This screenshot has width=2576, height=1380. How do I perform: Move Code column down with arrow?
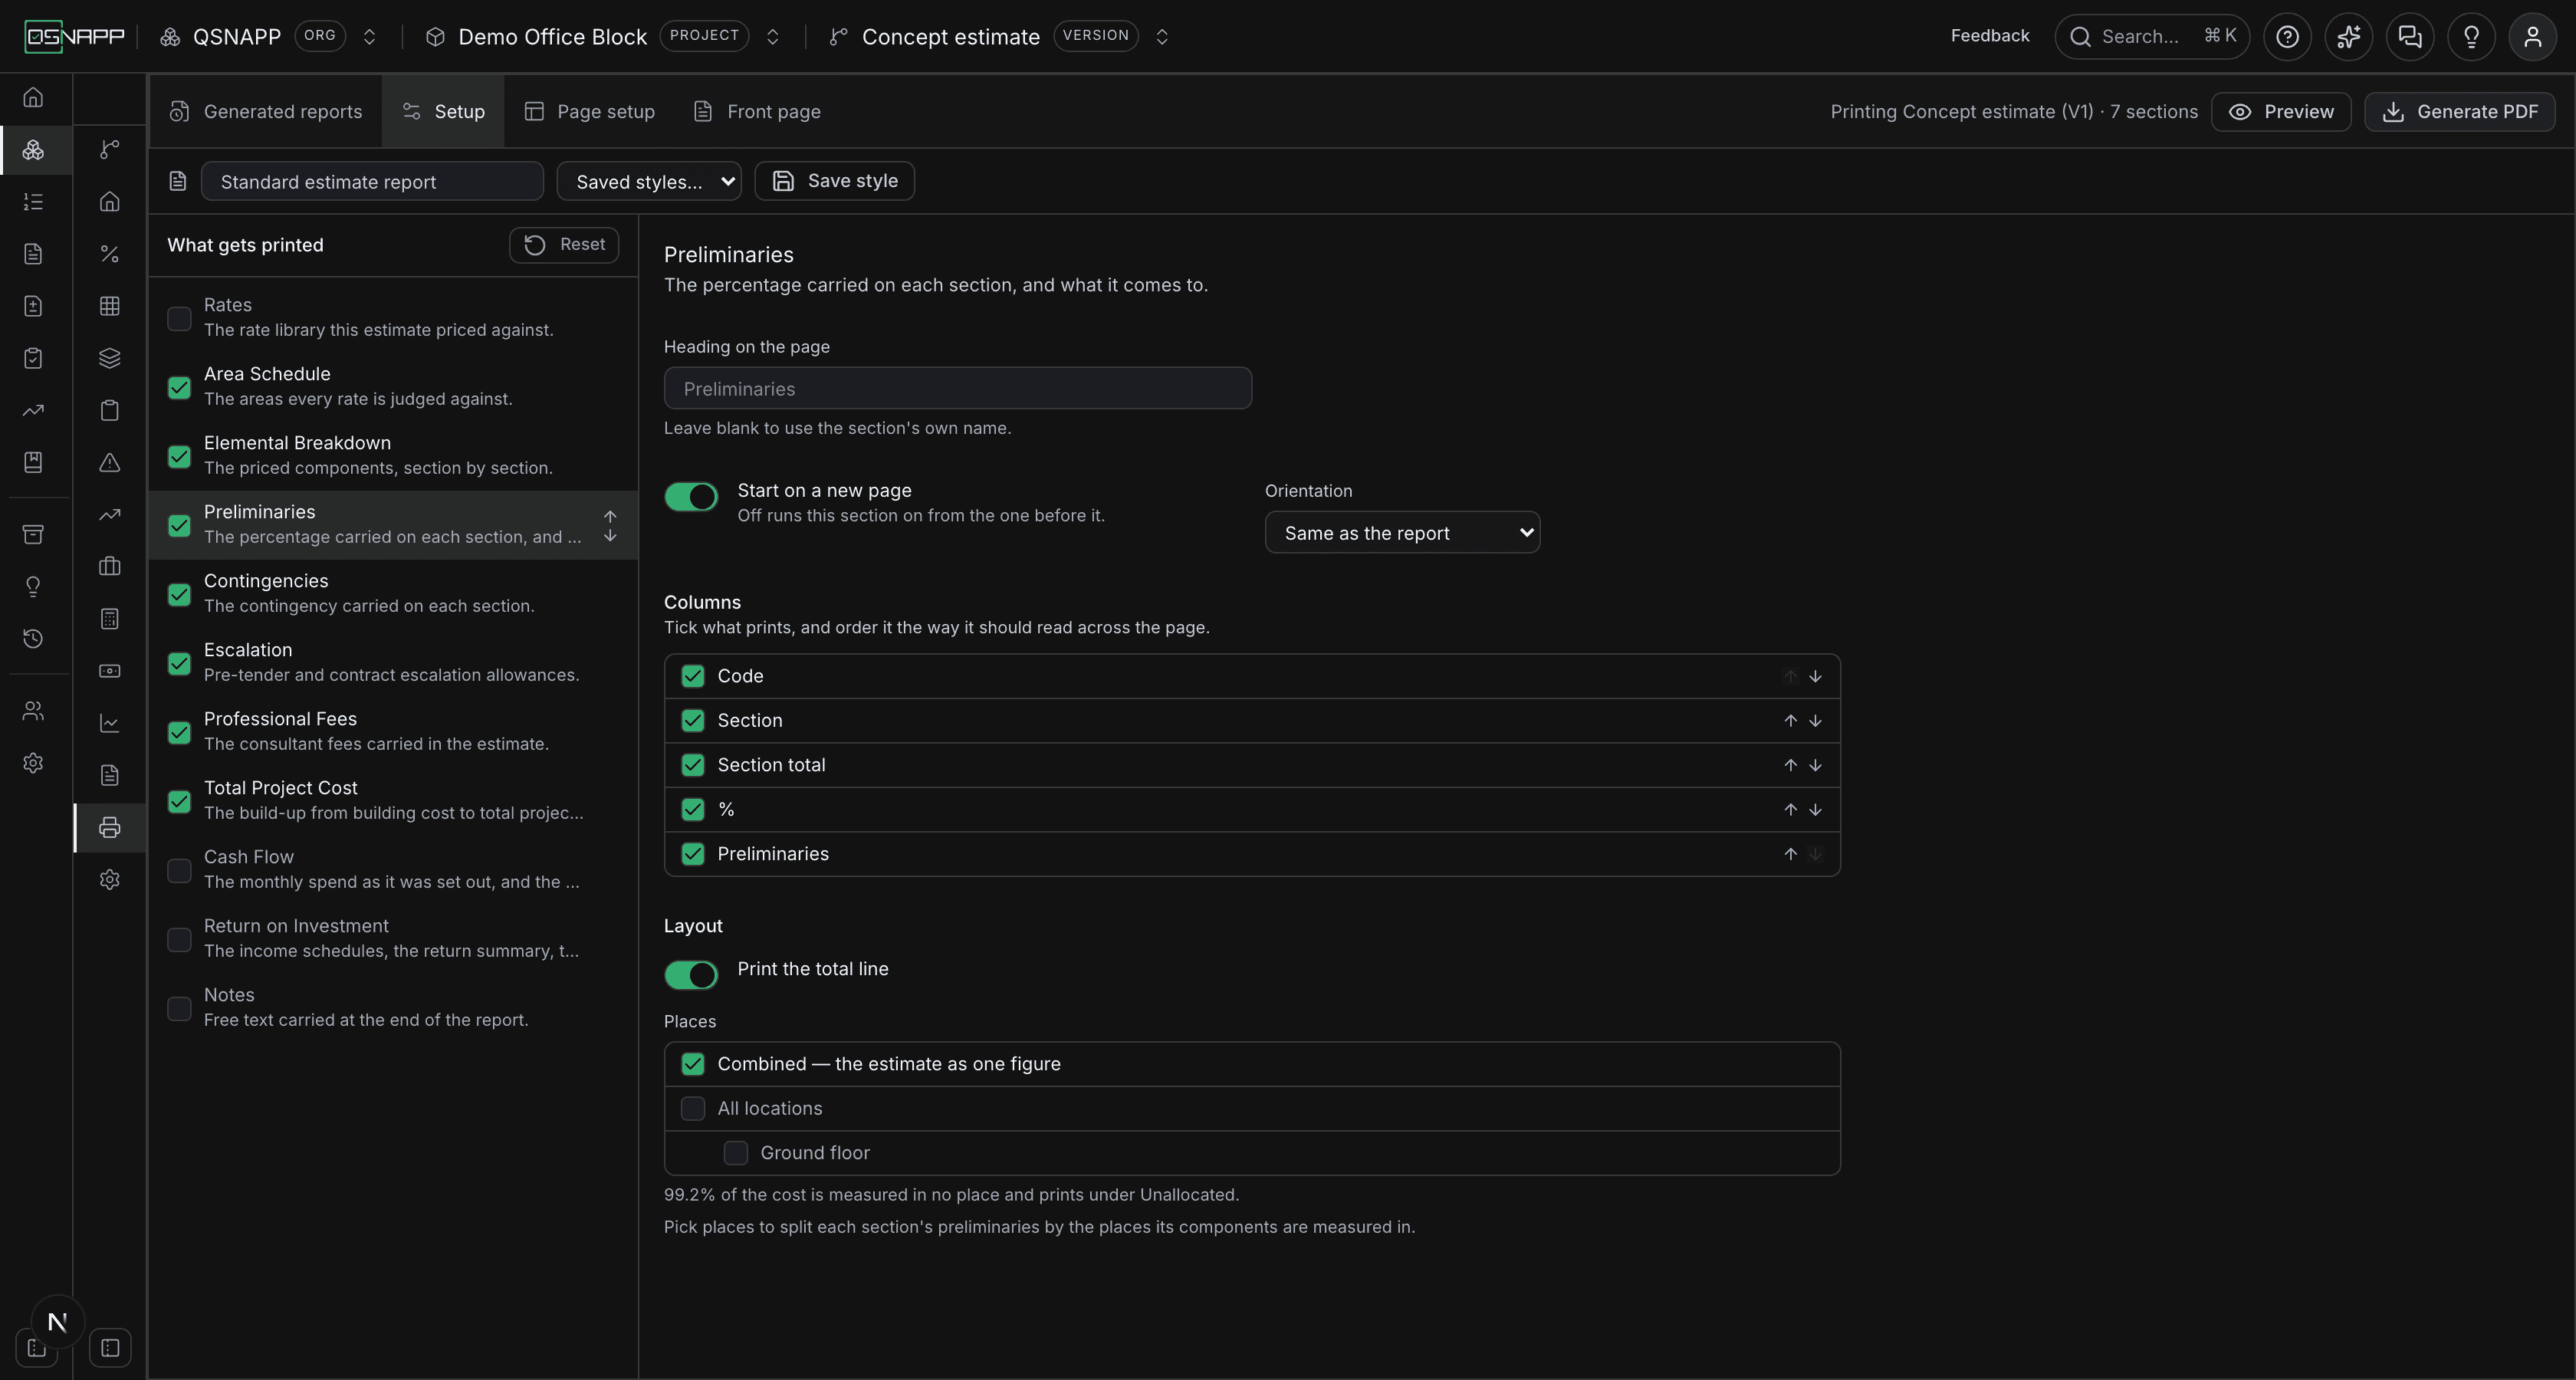(1815, 677)
